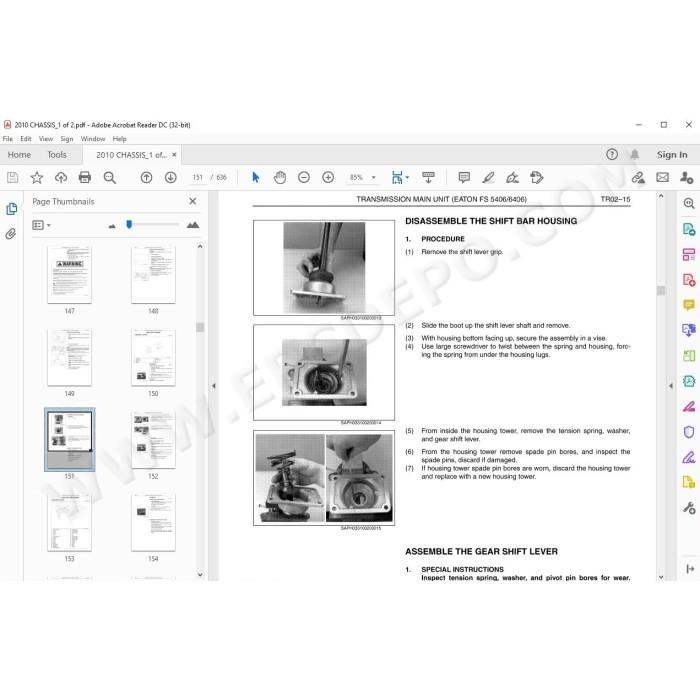Open the Window menu

(x=93, y=139)
